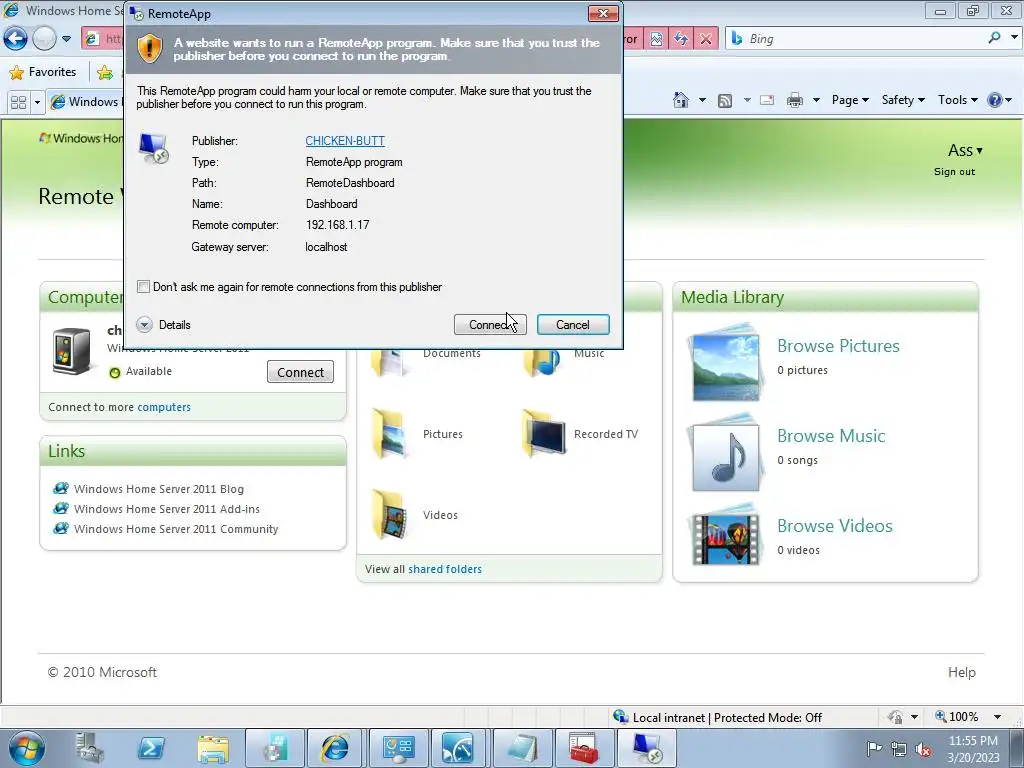Click Sign out
Image resolution: width=1024 pixels, height=768 pixels.
(954, 172)
